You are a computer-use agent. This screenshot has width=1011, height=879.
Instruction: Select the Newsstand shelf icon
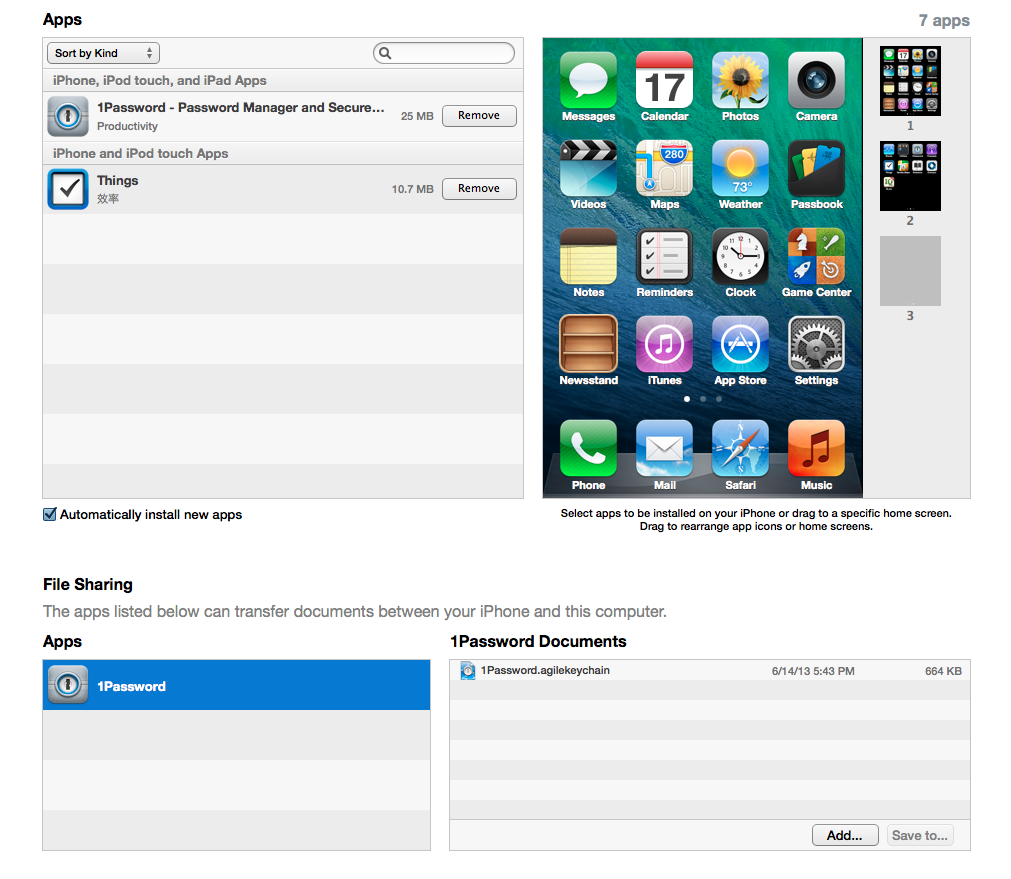pyautogui.click(x=588, y=344)
